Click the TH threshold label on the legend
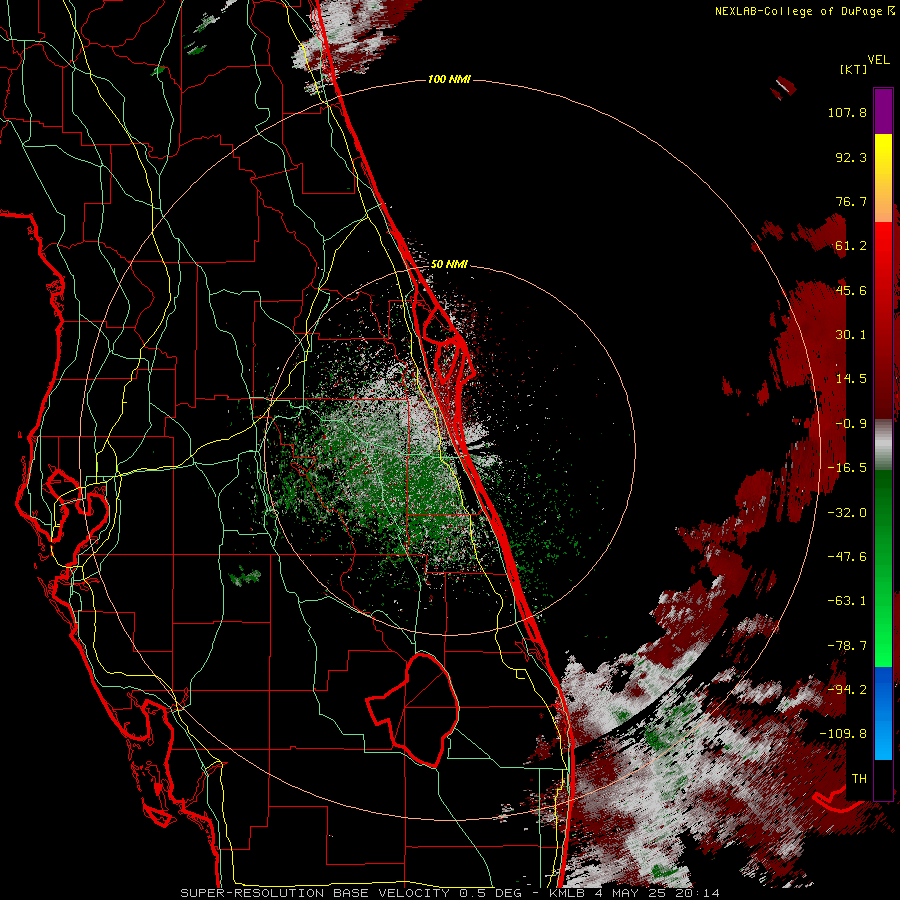The width and height of the screenshot is (900, 900). [x=859, y=779]
